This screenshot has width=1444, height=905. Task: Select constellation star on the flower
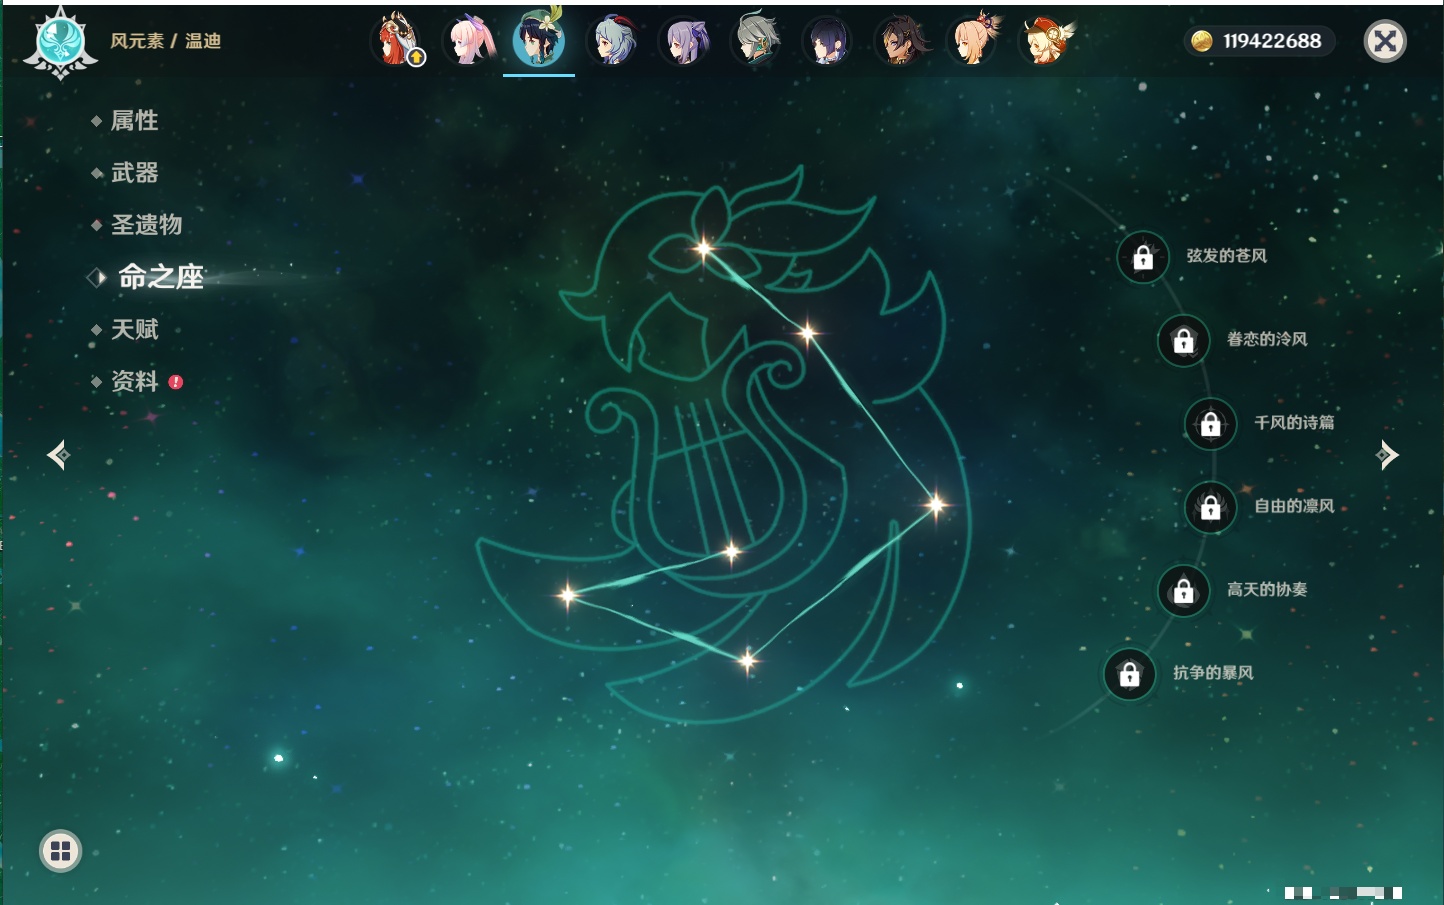click(704, 249)
